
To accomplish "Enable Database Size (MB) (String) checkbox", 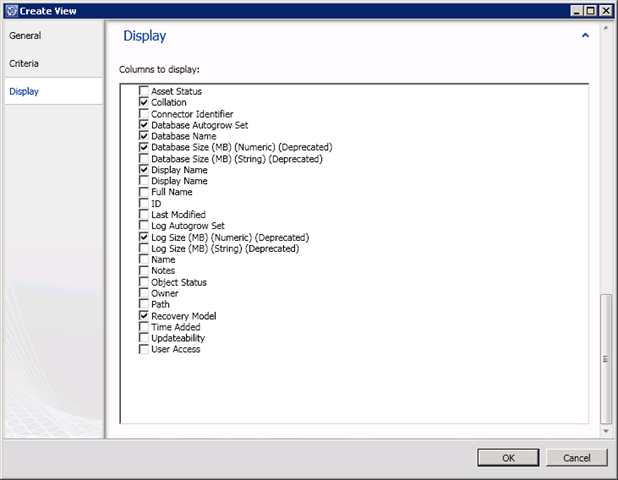I will (144, 158).
